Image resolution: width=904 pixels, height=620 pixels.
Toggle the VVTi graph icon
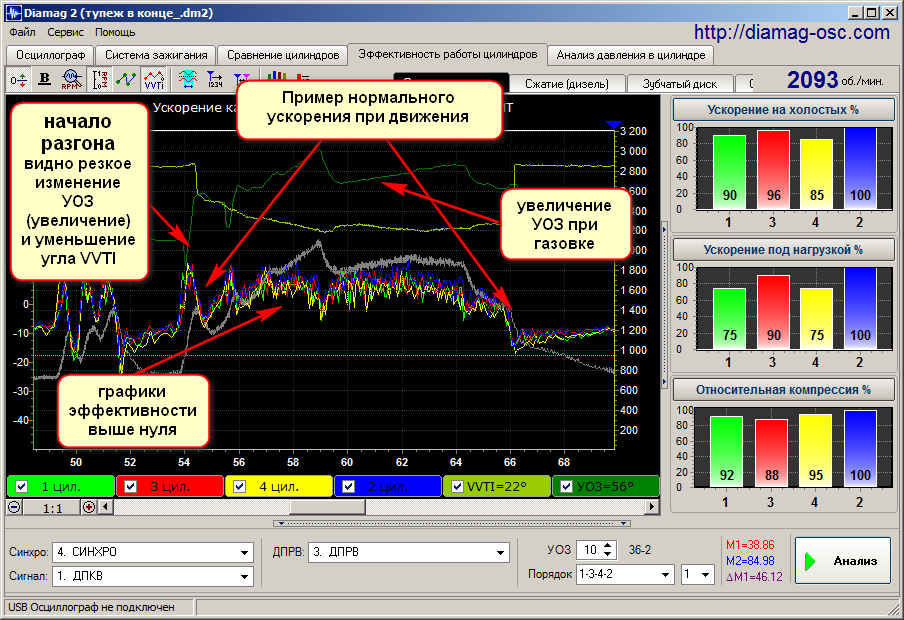point(154,80)
